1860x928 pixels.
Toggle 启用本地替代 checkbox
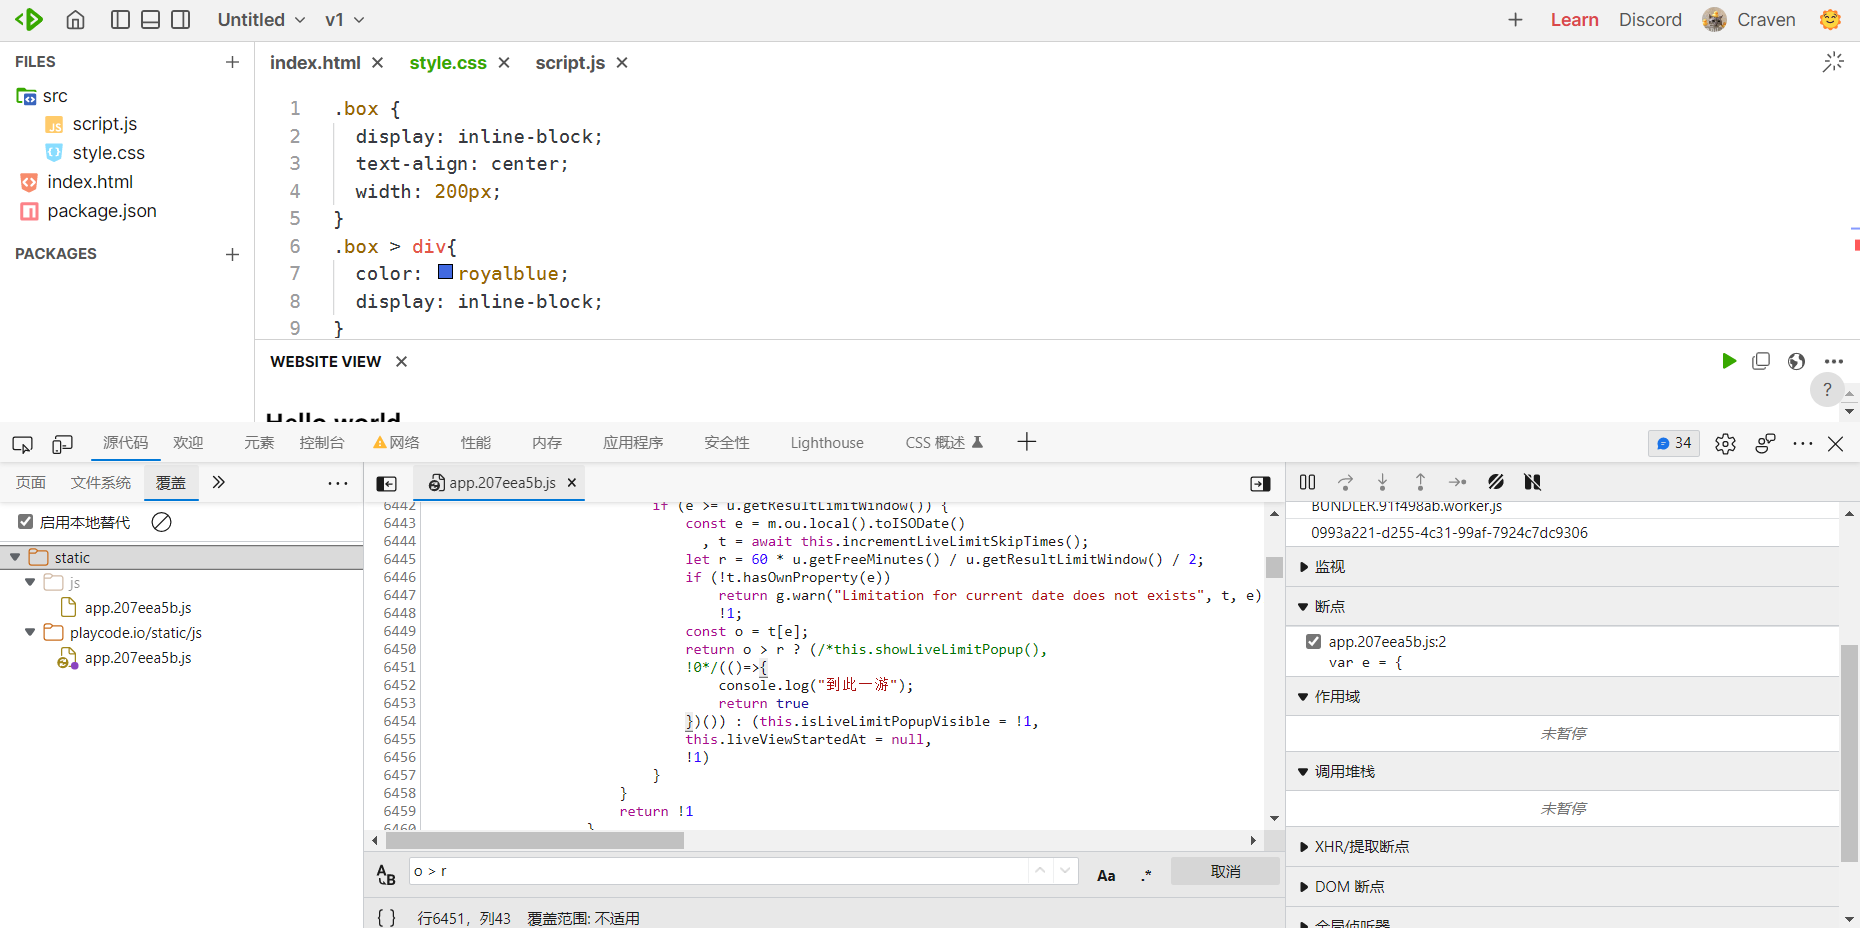pos(26,521)
